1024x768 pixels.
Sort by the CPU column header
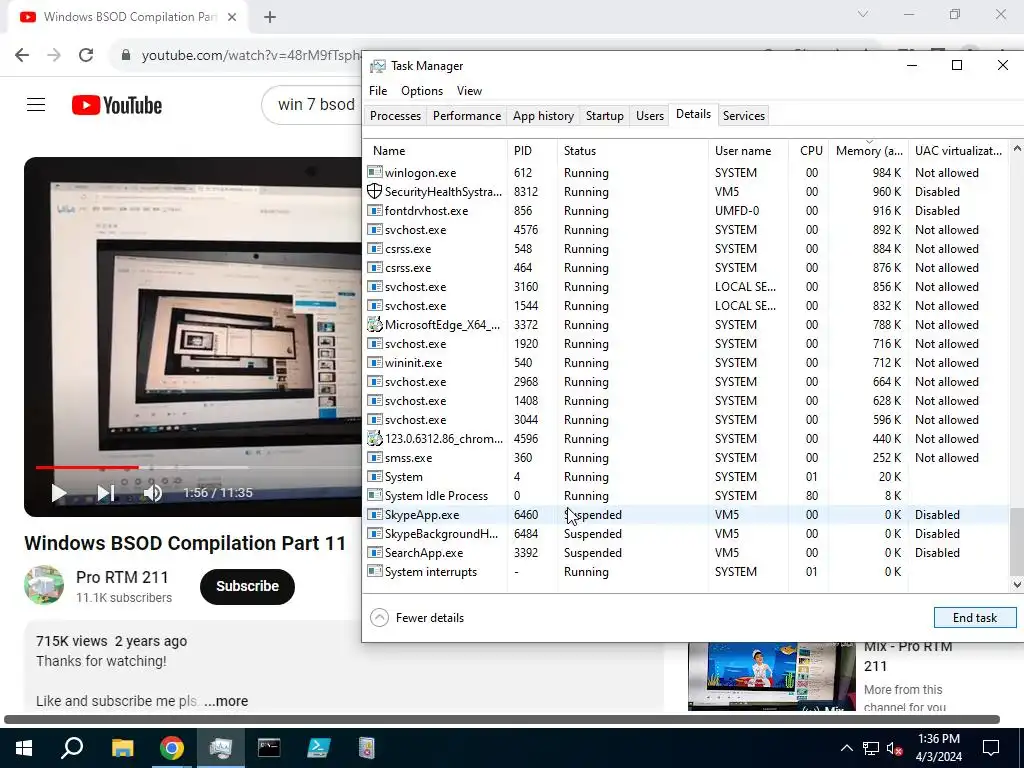tap(809, 151)
